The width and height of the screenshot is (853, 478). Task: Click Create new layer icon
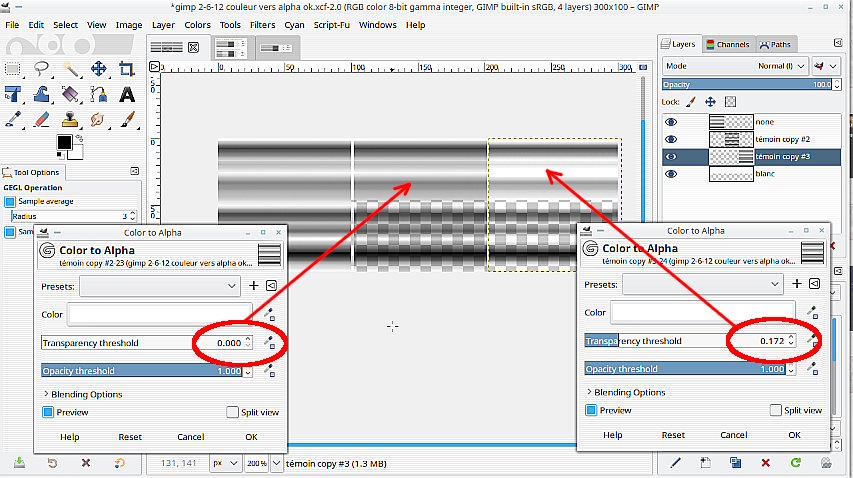pyautogui.click(x=706, y=463)
